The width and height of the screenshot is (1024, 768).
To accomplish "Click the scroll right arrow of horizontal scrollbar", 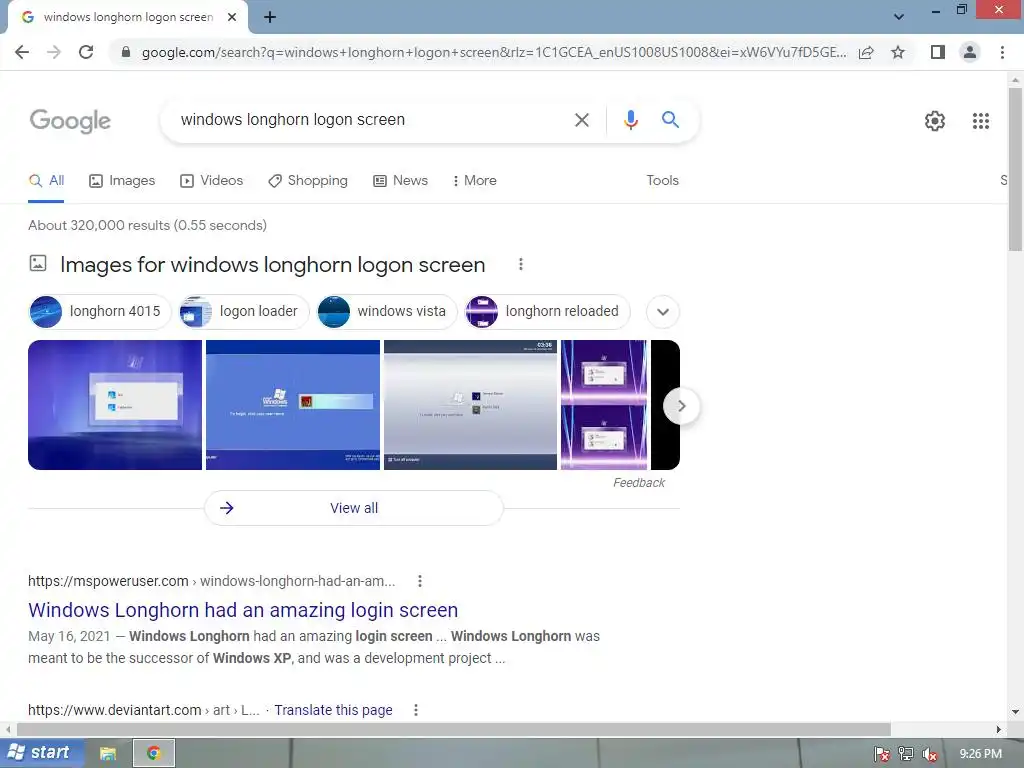I will coord(999,729).
